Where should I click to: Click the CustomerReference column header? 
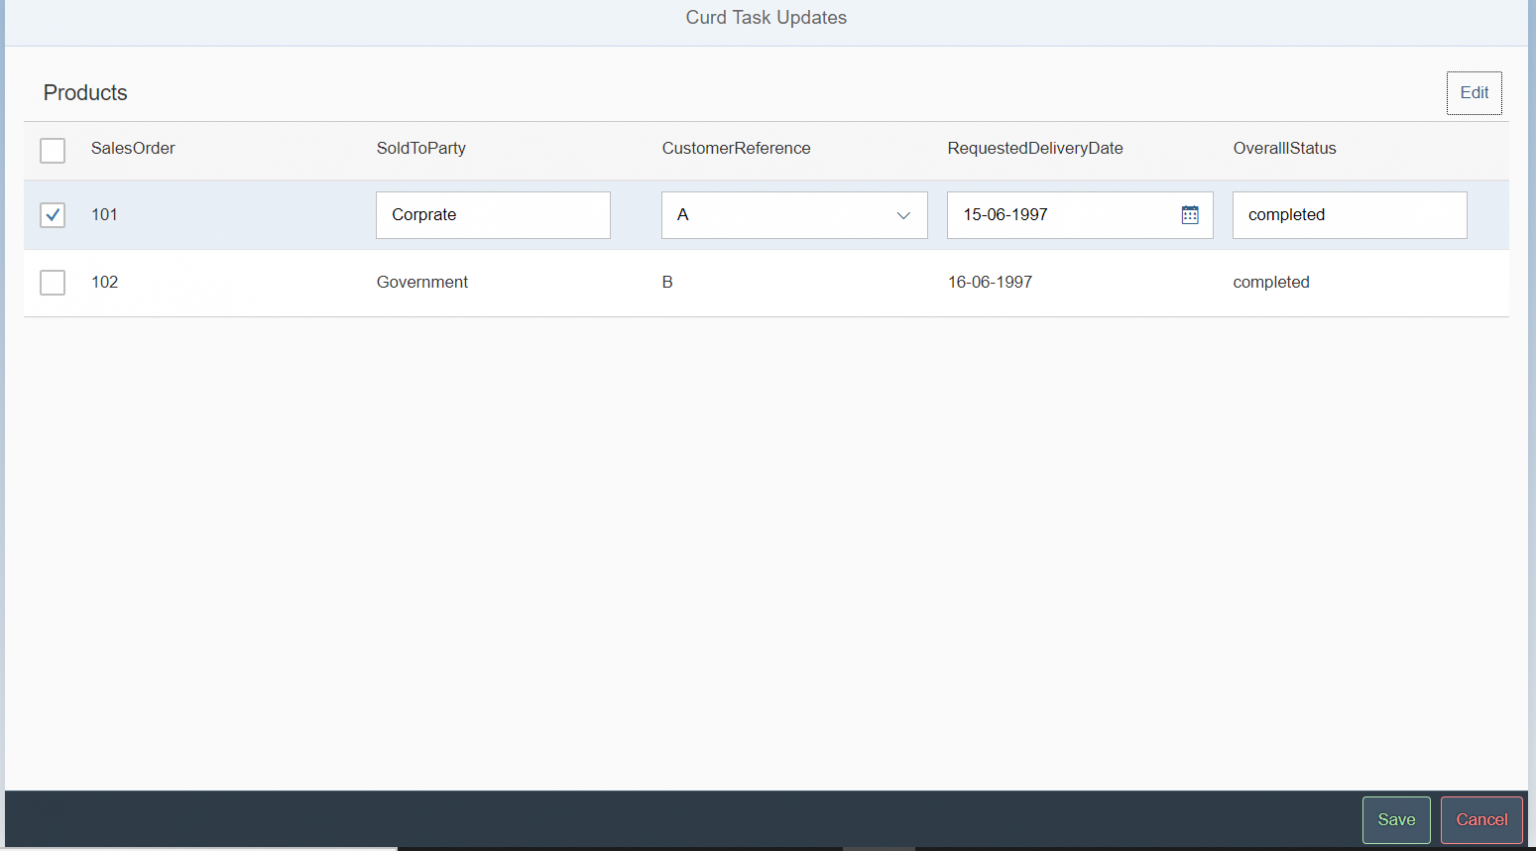[736, 148]
